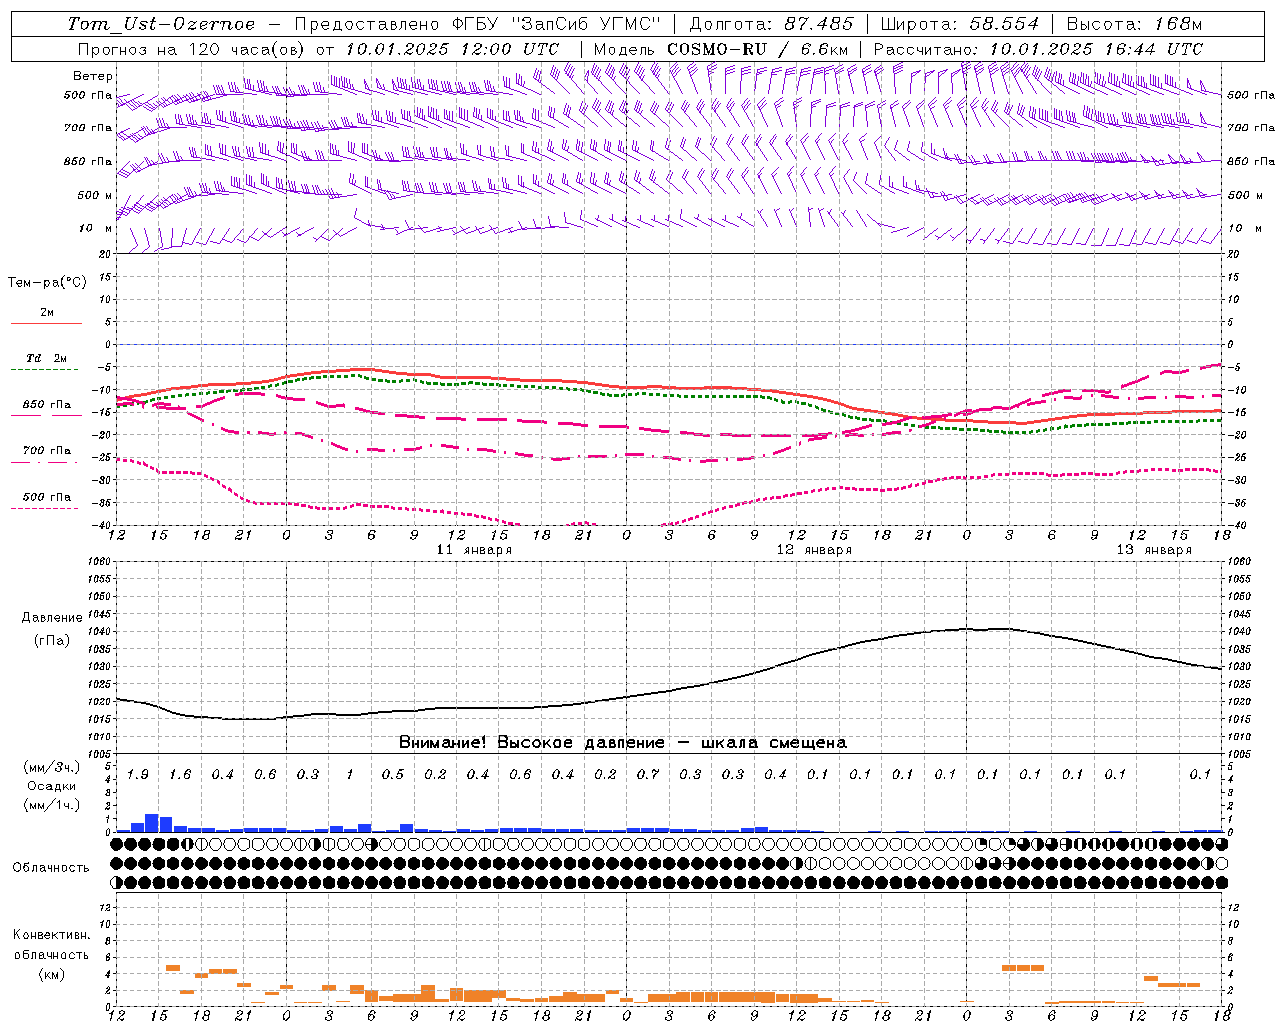Click the 13 января date label
Image resolution: width=1280 pixels, height=1024 pixels.
[1154, 550]
